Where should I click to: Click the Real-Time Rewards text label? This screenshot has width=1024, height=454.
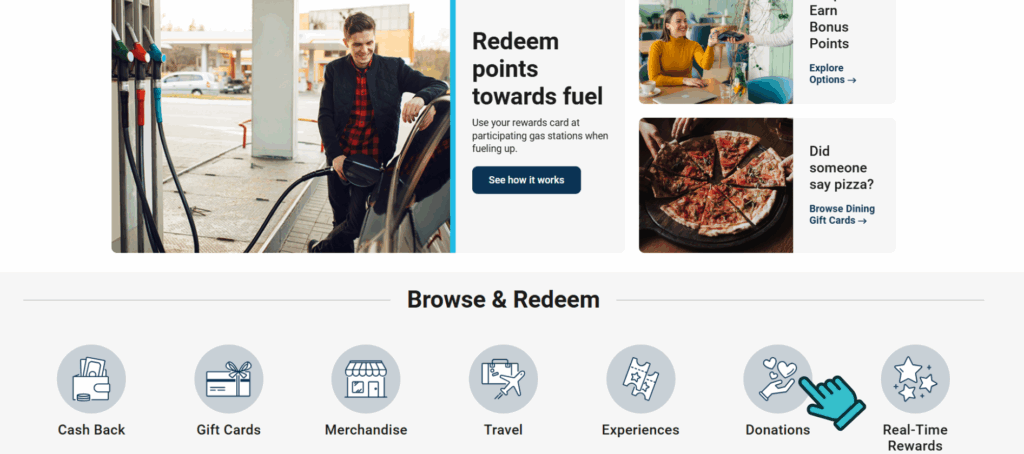click(x=915, y=438)
